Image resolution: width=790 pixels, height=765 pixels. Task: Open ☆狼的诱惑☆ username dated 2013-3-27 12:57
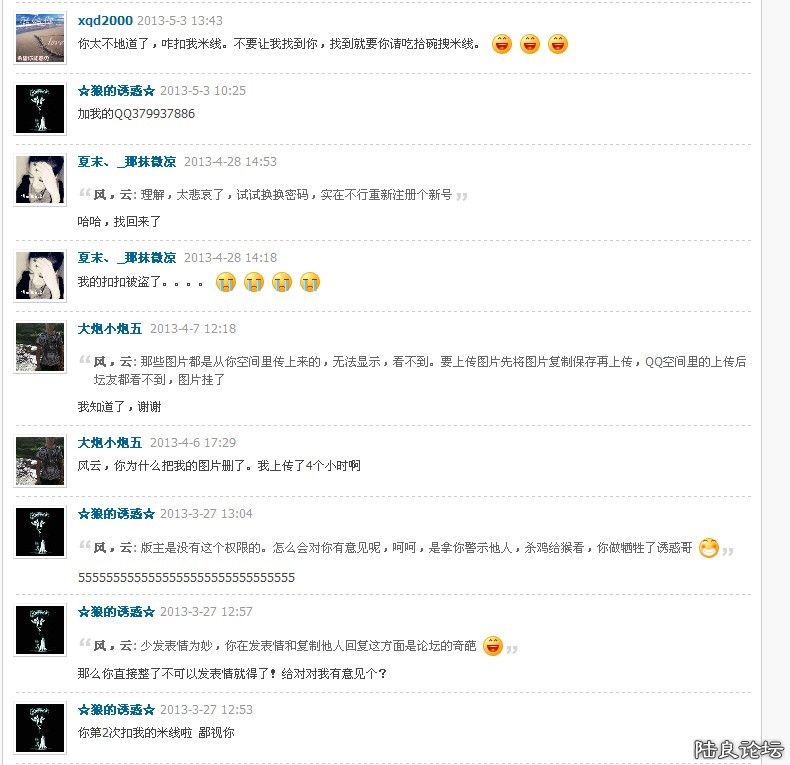pos(116,612)
